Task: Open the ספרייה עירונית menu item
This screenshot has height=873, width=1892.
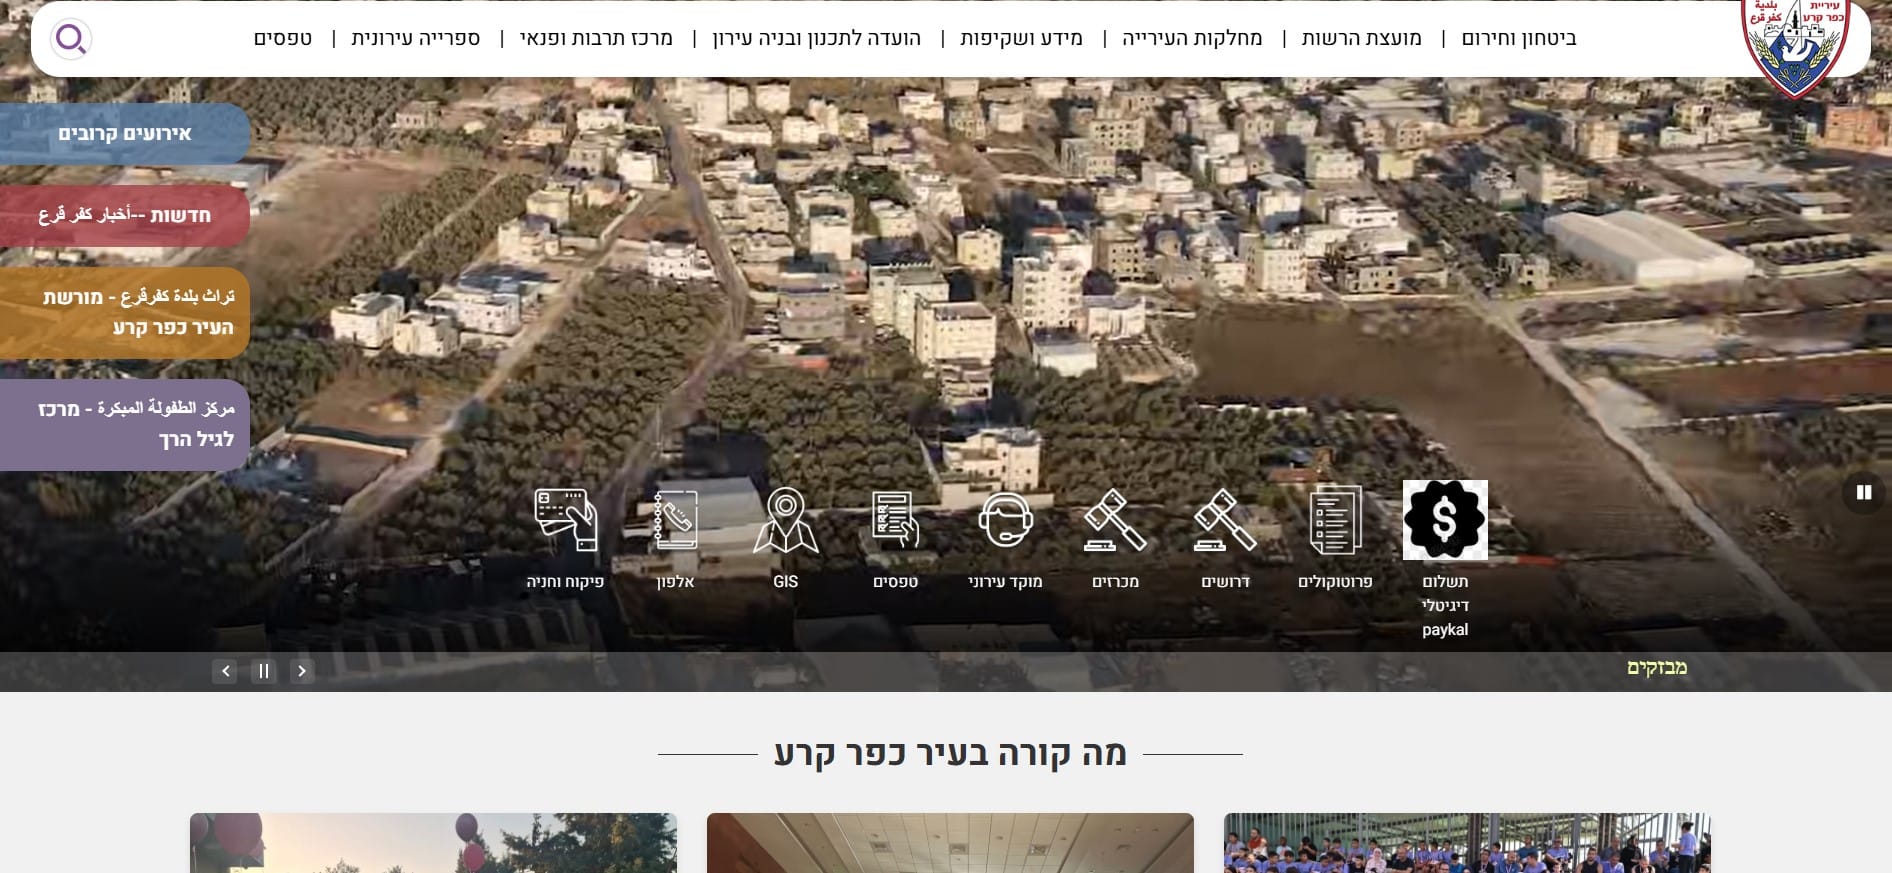Action: (x=416, y=39)
